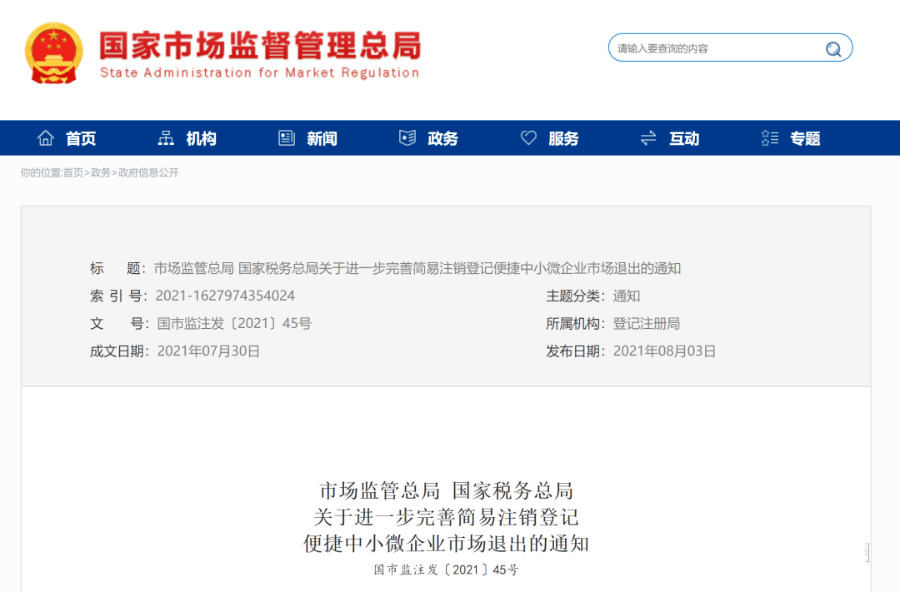Click the 标题 row title text
Image resolution: width=900 pixels, height=592 pixels.
(x=417, y=268)
